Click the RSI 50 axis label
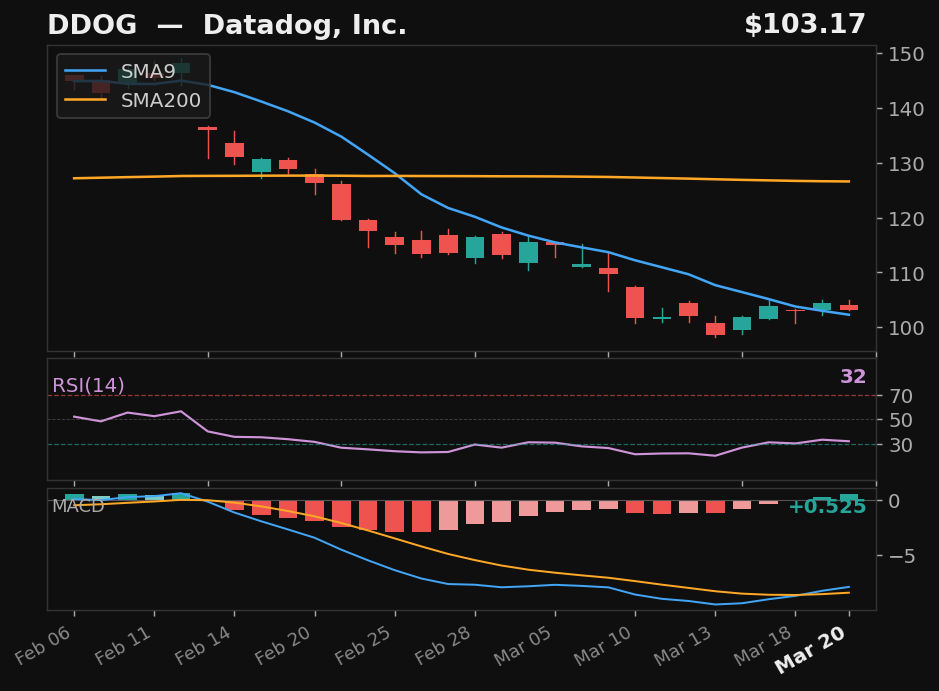The height and width of the screenshot is (691, 939). pos(901,420)
